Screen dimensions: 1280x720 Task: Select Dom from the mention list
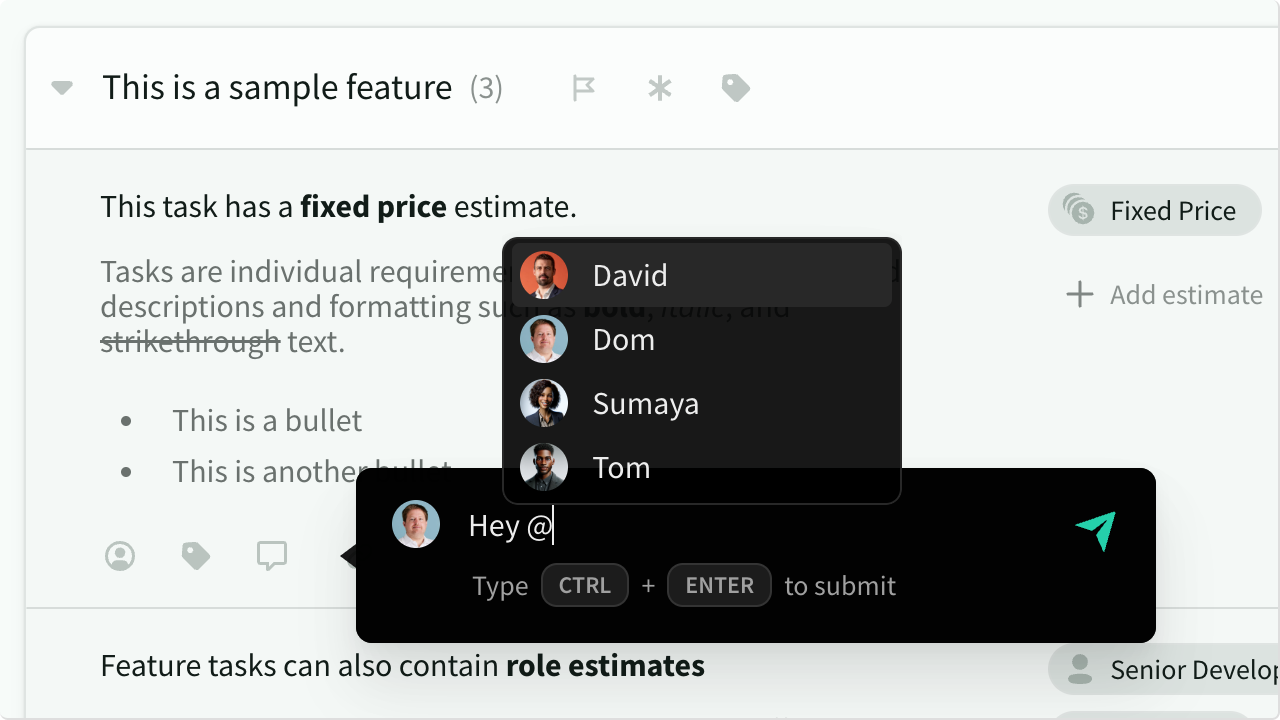702,340
